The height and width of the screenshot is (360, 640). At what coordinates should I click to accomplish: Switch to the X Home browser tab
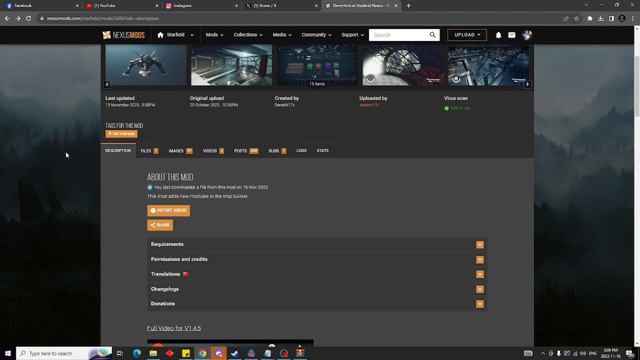click(281, 6)
